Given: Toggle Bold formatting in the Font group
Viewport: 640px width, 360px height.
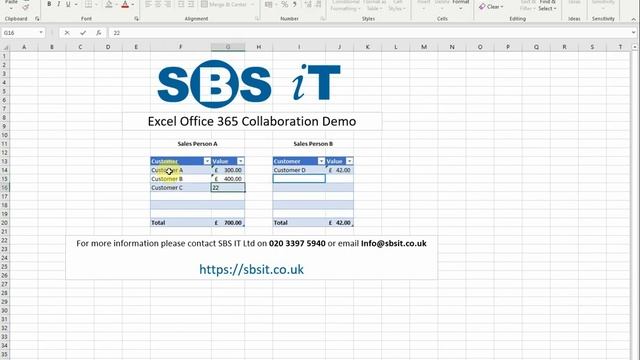Looking at the screenshot, I should (x=49, y=4).
